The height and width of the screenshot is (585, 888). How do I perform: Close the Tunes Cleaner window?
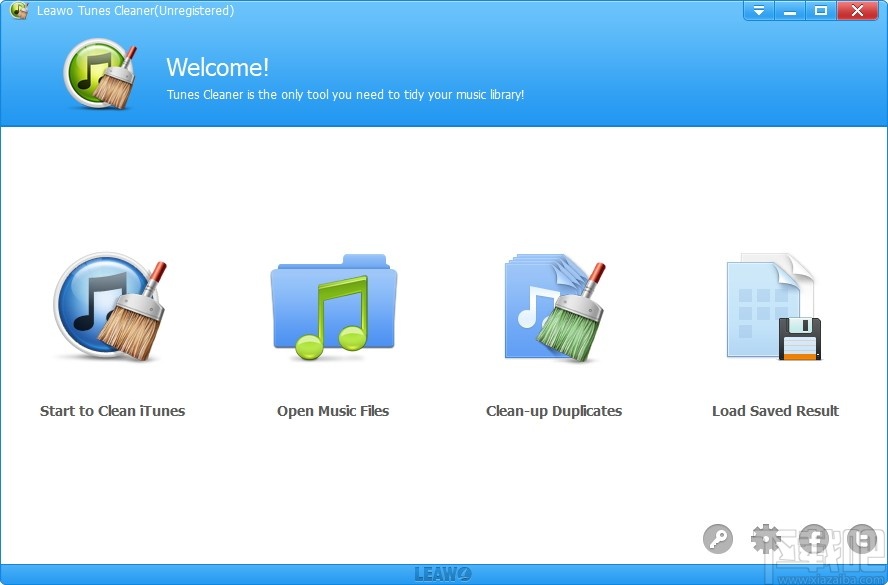[x=858, y=11]
